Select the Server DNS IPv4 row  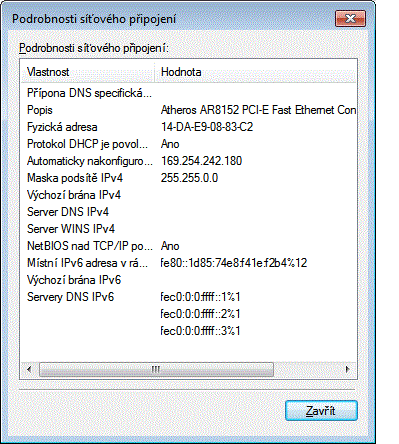click(189, 212)
